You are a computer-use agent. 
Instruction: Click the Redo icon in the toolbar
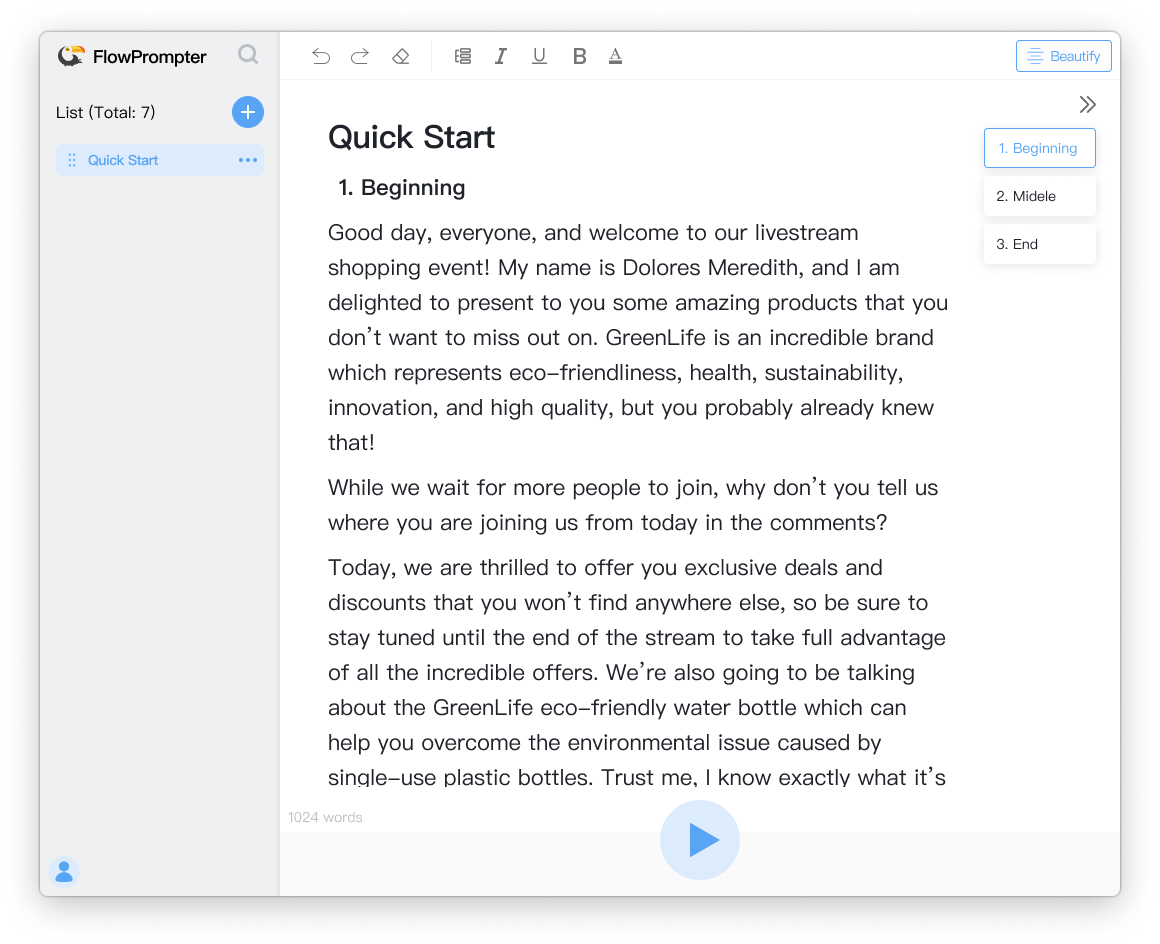pos(359,56)
